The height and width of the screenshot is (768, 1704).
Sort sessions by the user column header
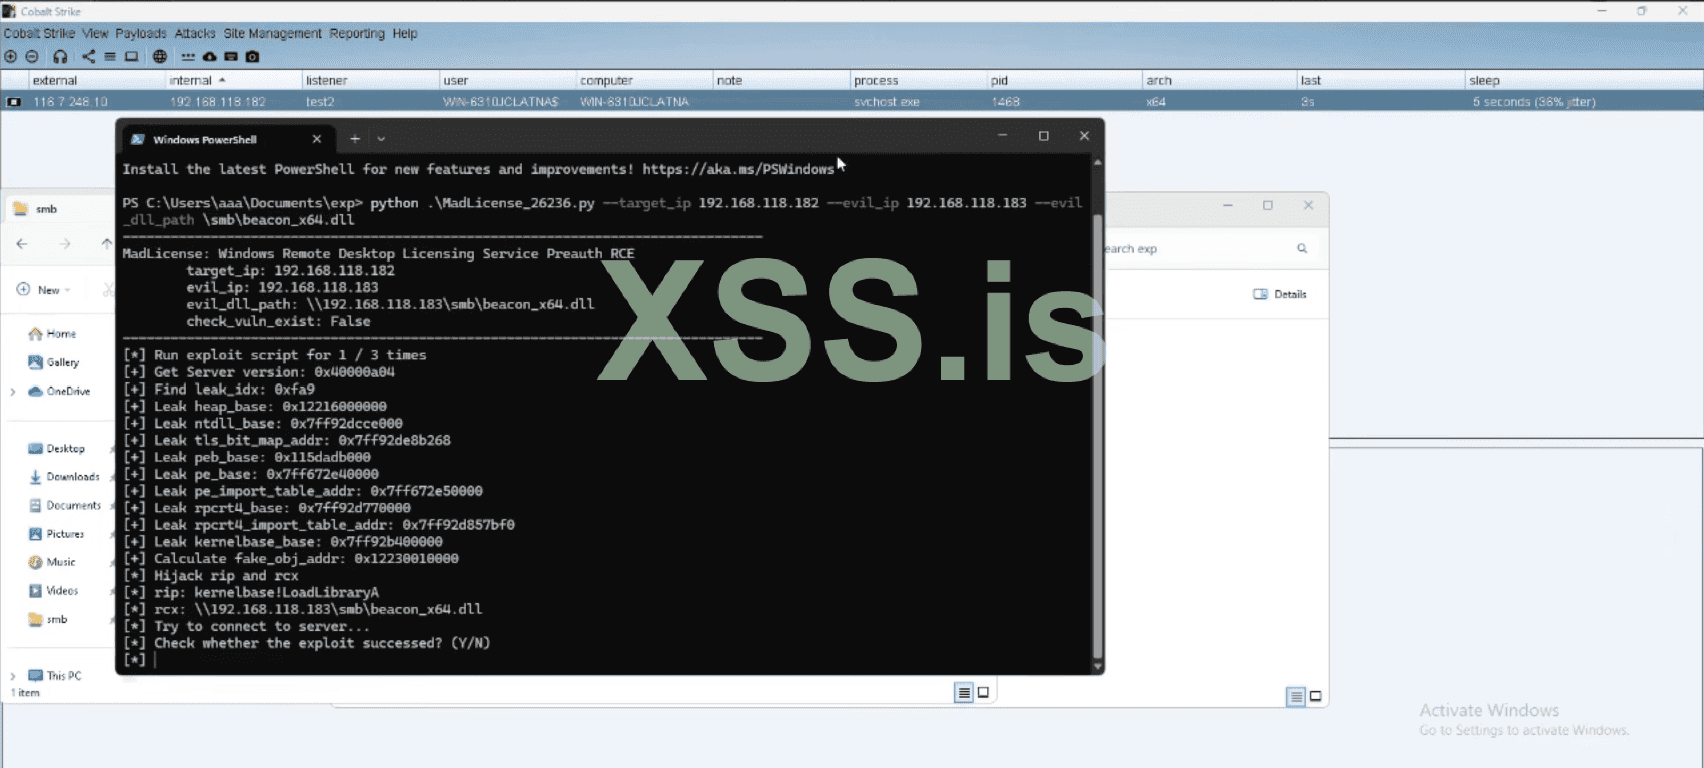pyautogui.click(x=507, y=80)
